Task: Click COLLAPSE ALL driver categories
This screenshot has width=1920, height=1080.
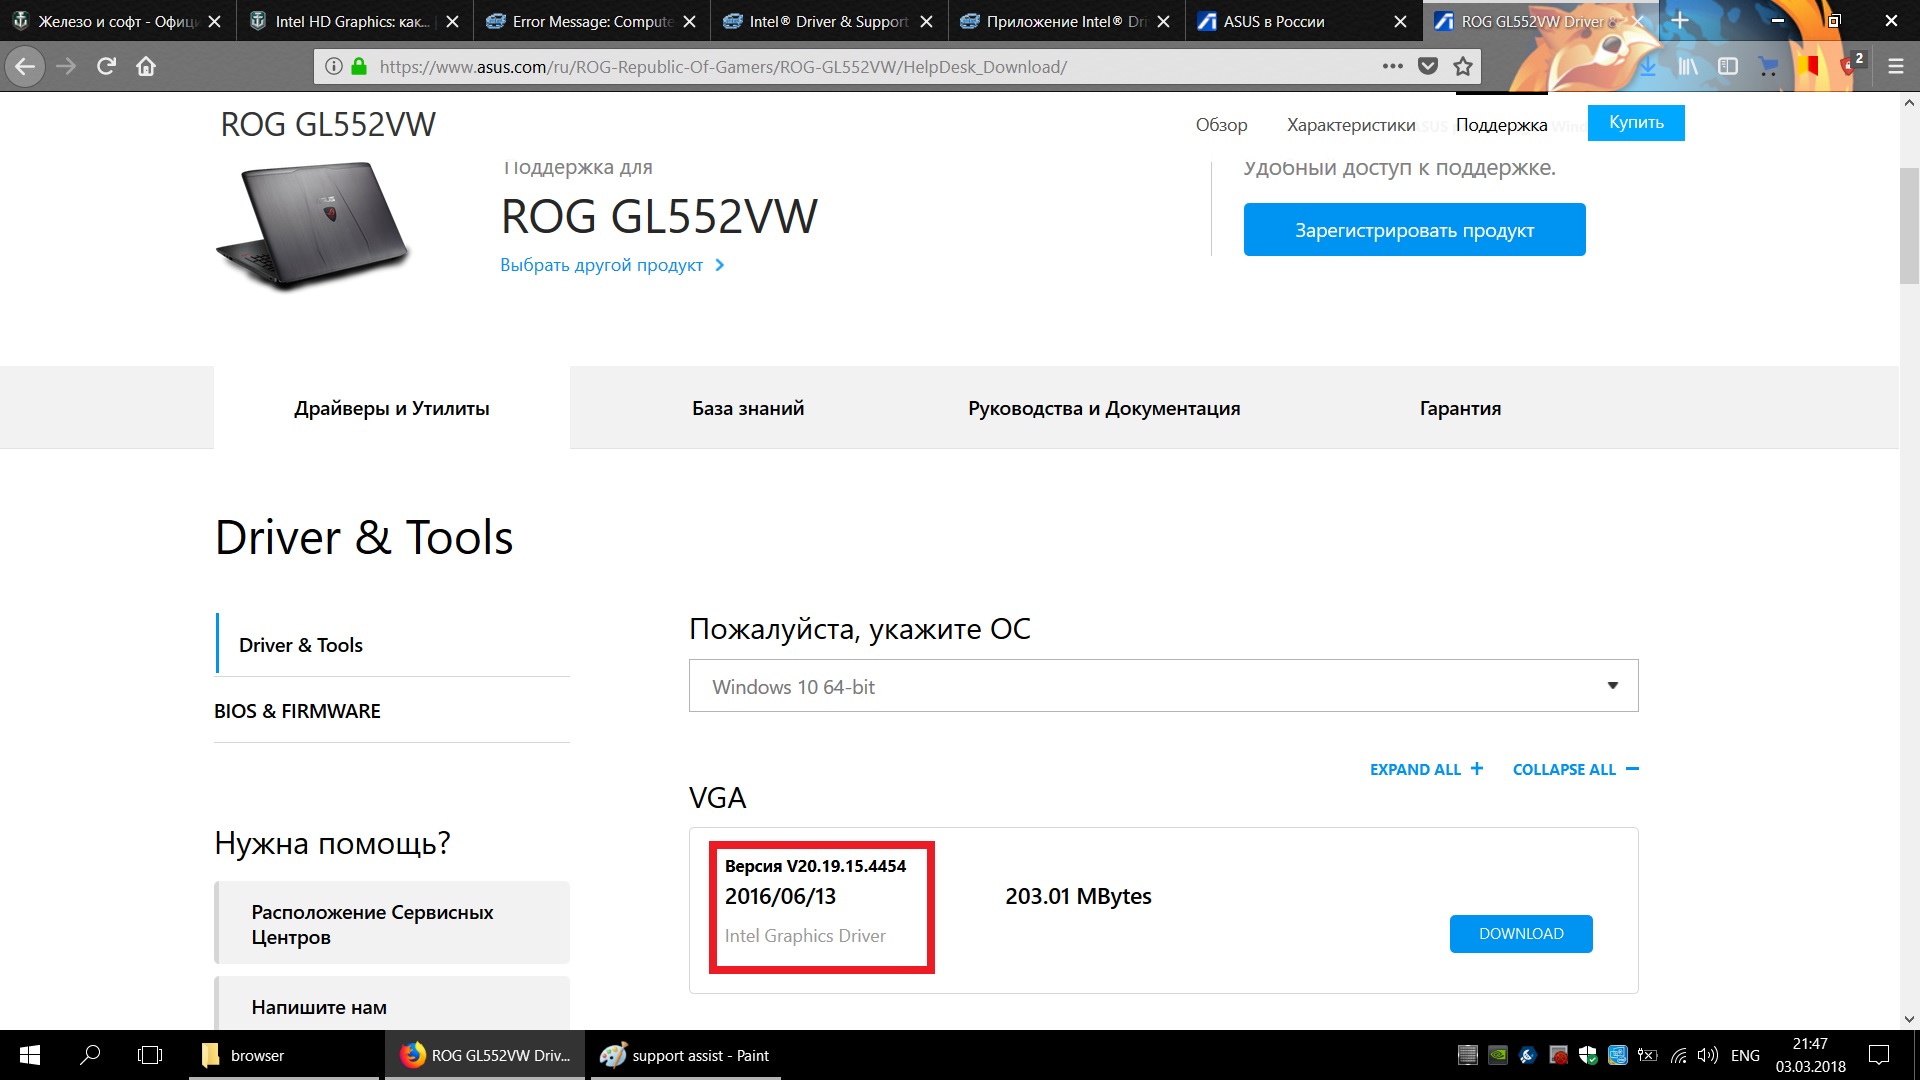Action: [1575, 769]
